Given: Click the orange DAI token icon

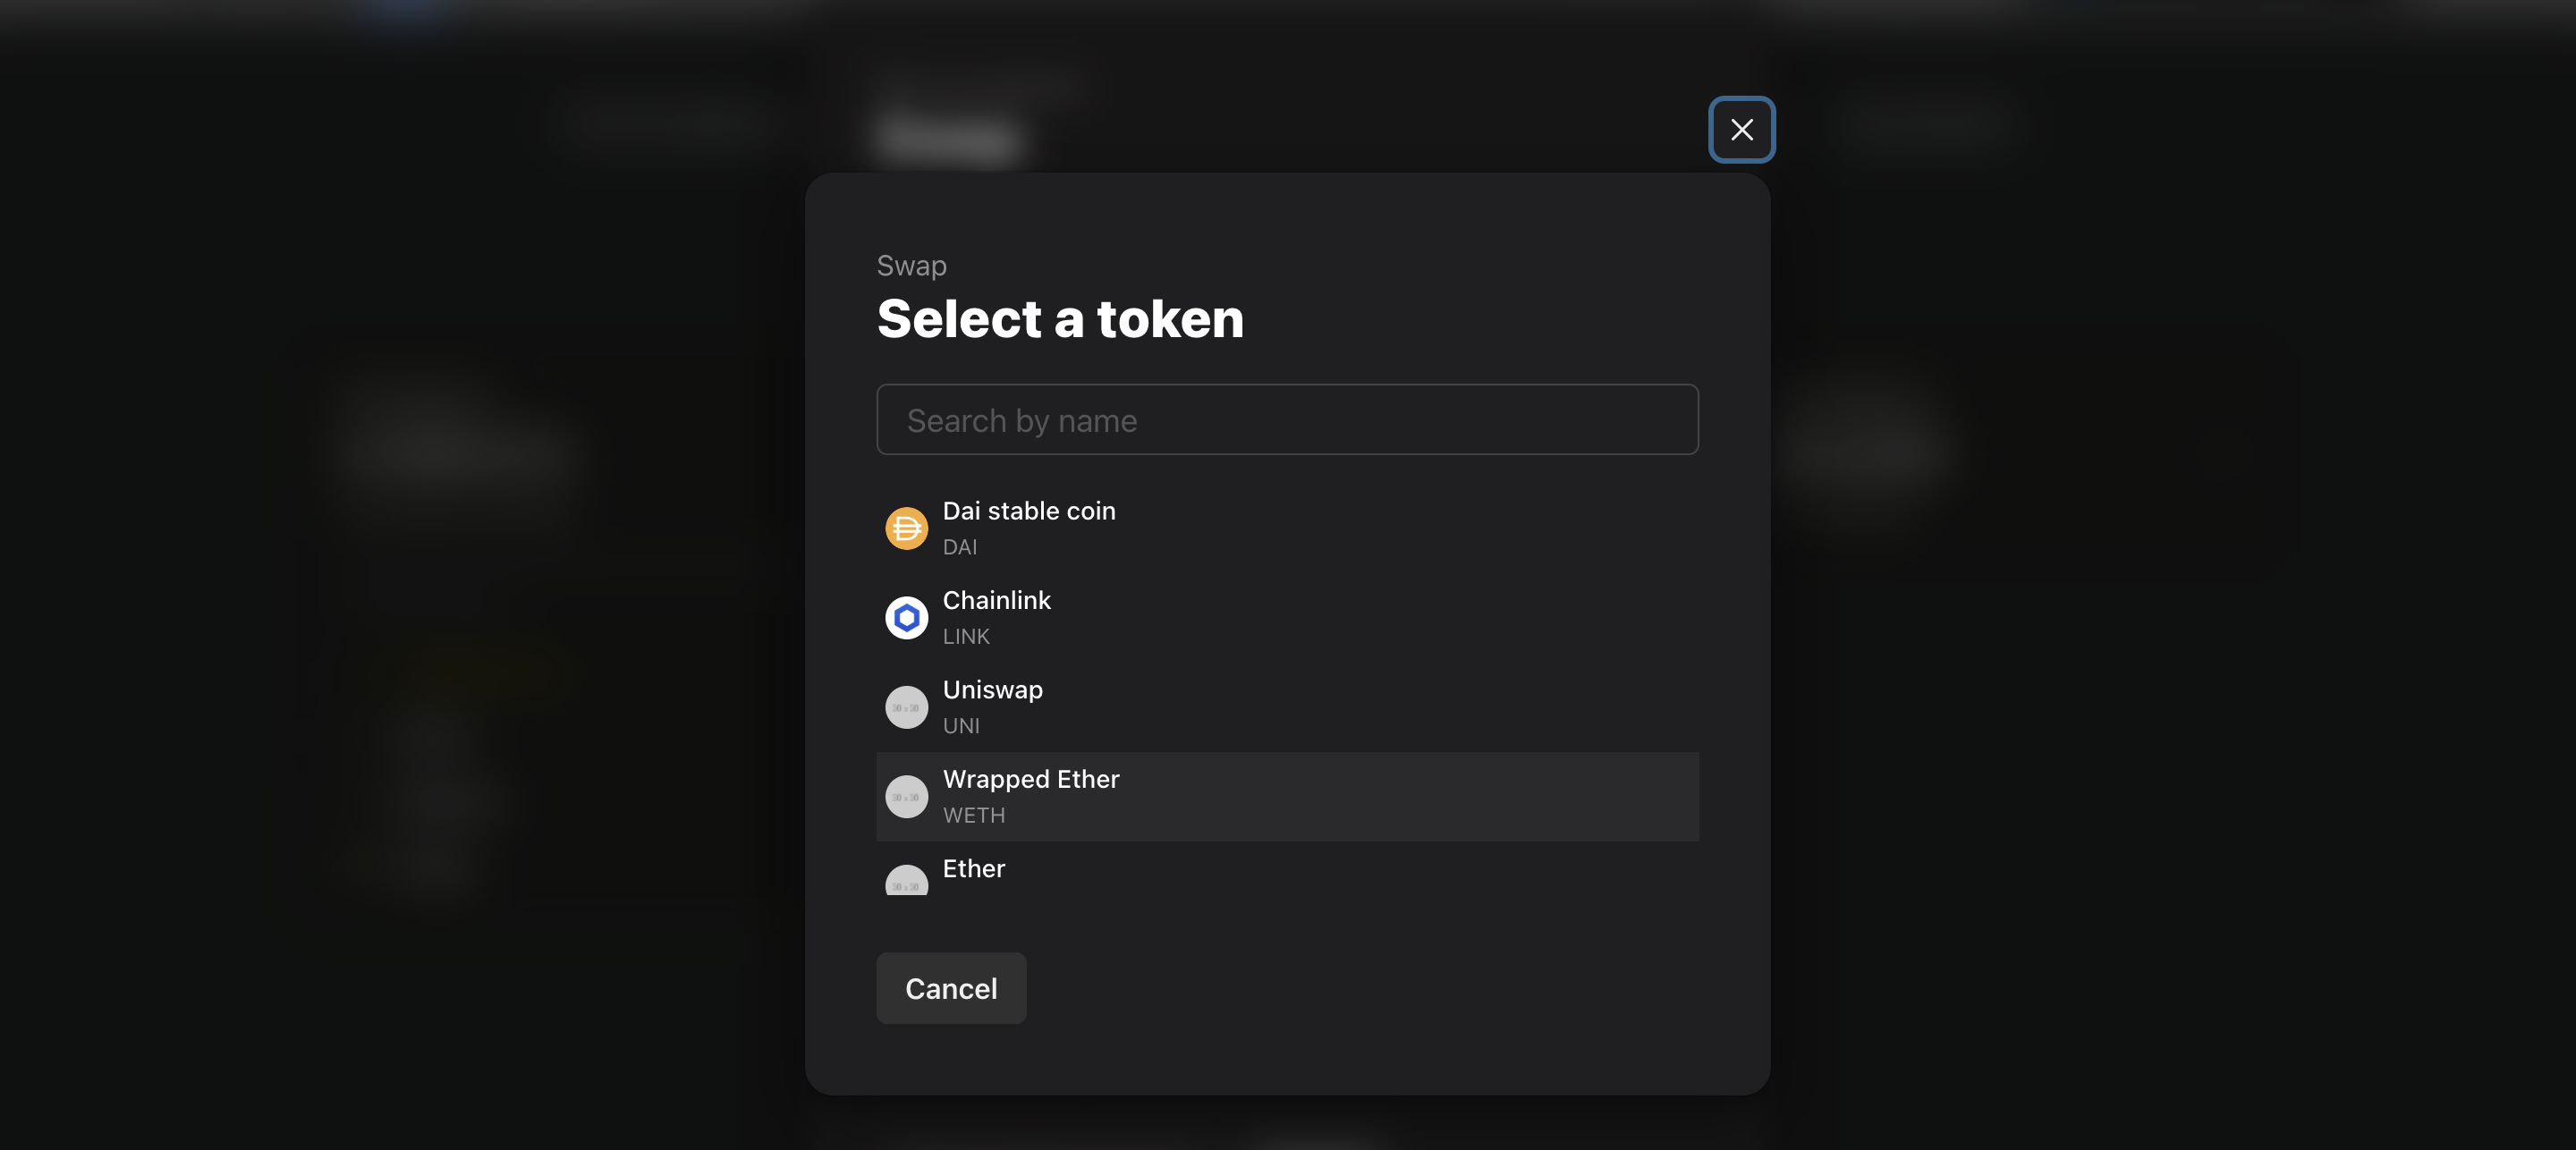Looking at the screenshot, I should coord(906,528).
